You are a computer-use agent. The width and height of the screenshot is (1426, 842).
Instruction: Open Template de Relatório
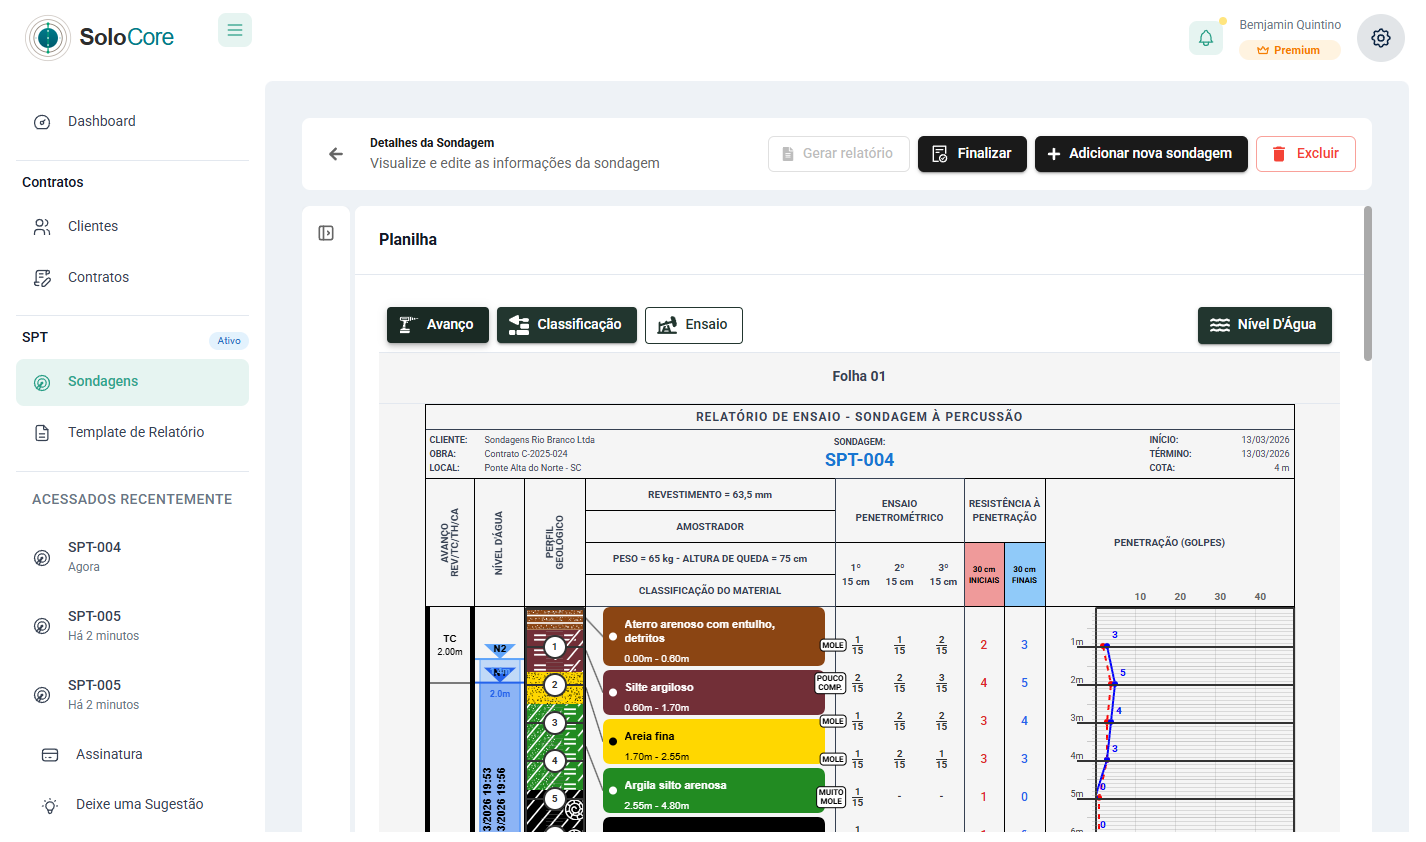[x=132, y=432]
